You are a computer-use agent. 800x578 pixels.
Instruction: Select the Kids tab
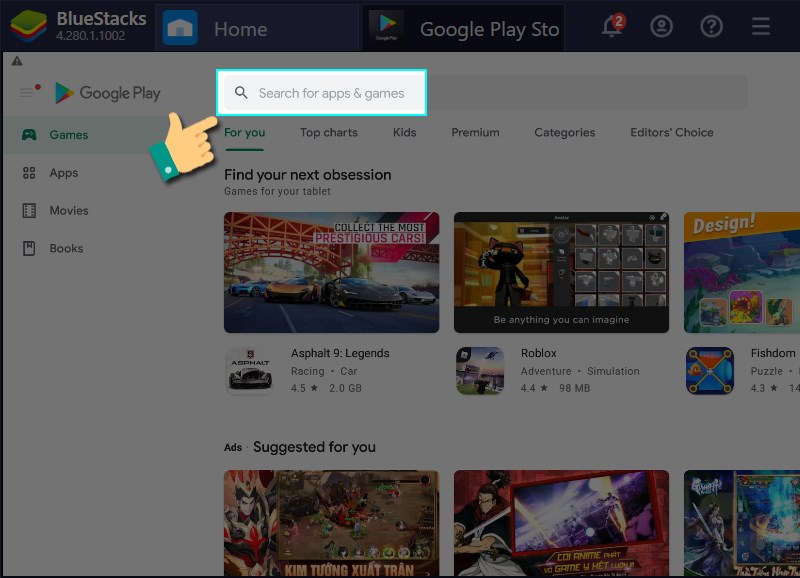[x=404, y=132]
